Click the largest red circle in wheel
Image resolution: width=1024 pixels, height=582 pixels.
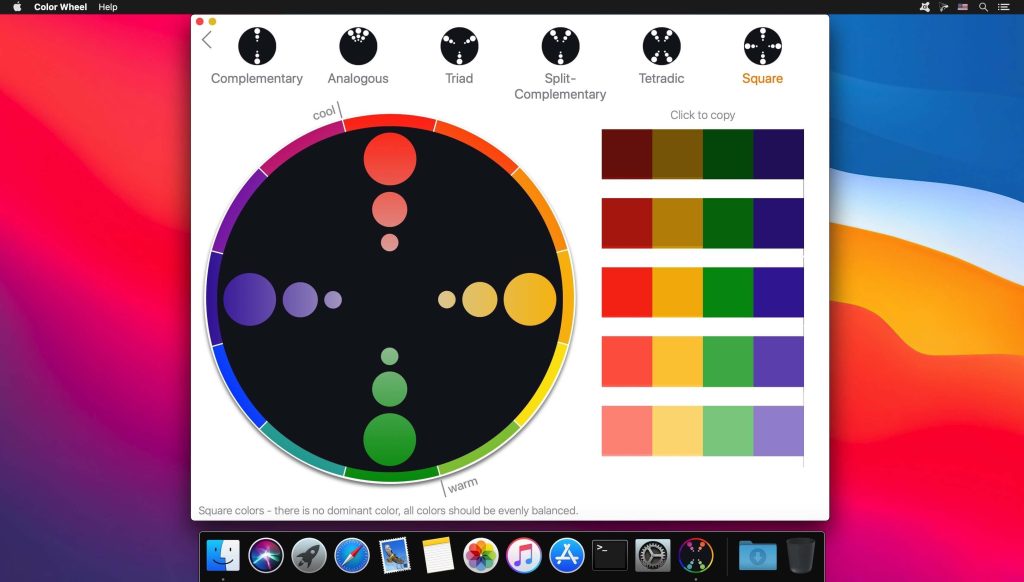coord(390,159)
